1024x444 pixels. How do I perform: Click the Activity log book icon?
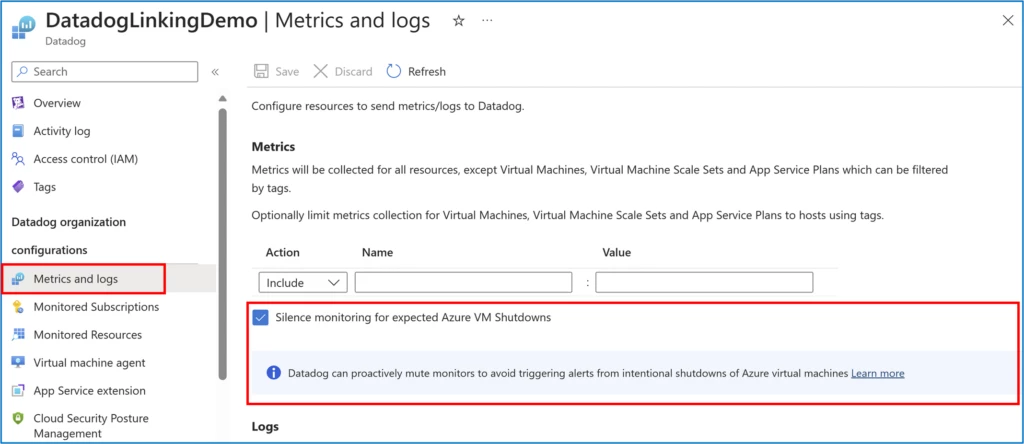tap(19, 131)
